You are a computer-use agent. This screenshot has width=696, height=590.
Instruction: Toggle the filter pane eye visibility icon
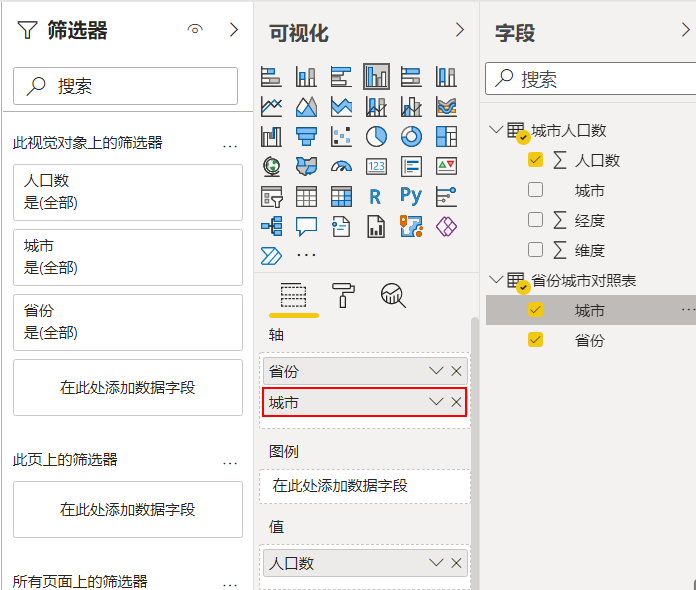[x=195, y=30]
